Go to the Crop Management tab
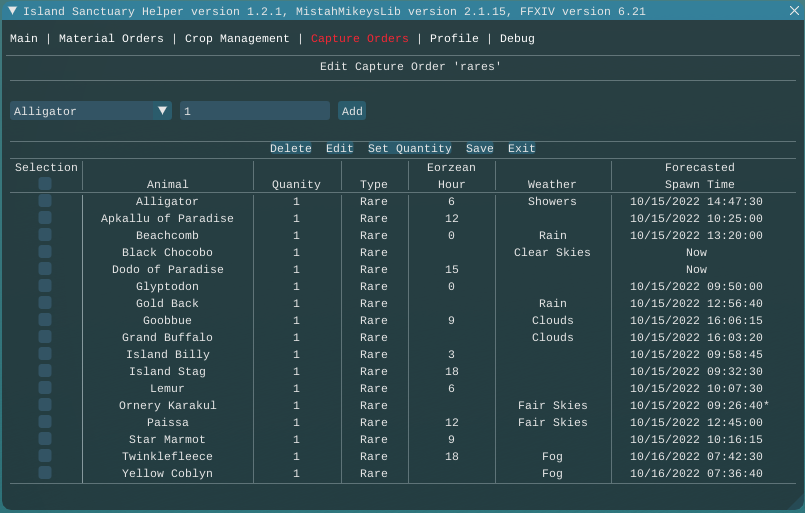The width and height of the screenshot is (805, 513). pos(237,39)
